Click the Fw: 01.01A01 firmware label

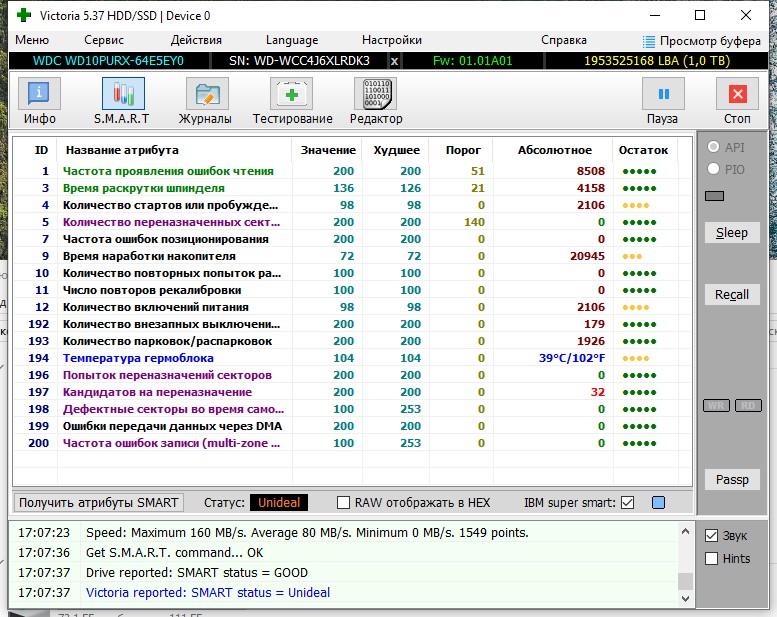pyautogui.click(x=472, y=61)
